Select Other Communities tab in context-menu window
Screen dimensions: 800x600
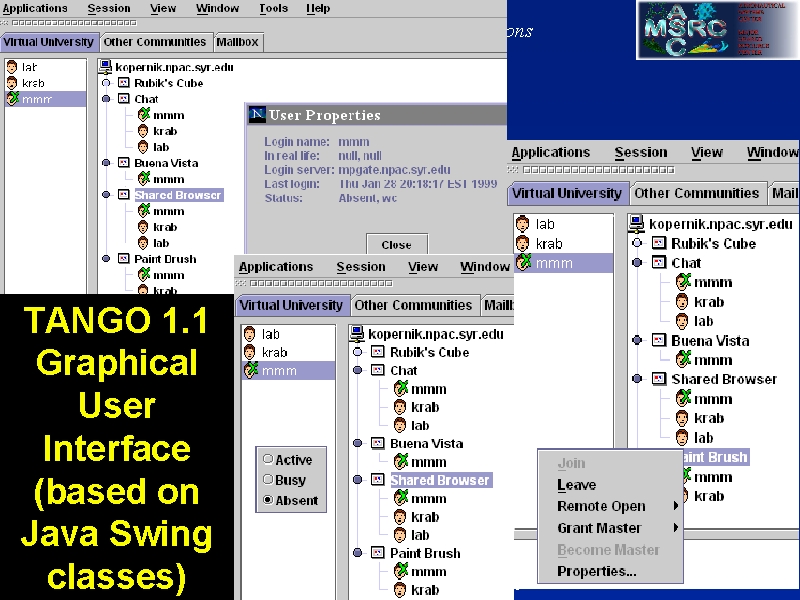pos(697,193)
